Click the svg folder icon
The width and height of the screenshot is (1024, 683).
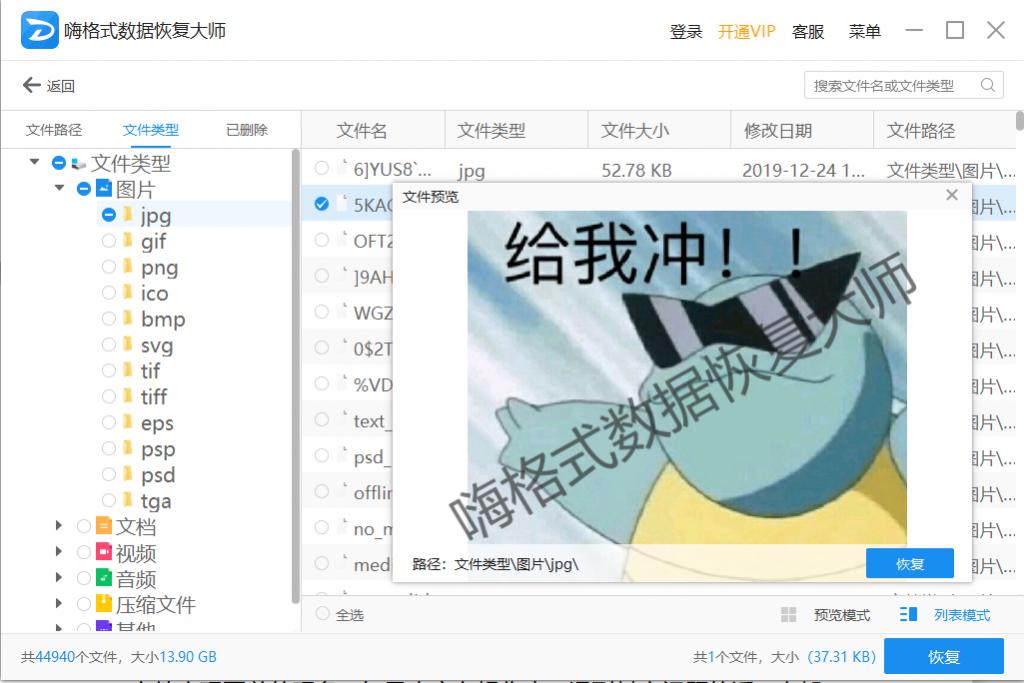128,344
